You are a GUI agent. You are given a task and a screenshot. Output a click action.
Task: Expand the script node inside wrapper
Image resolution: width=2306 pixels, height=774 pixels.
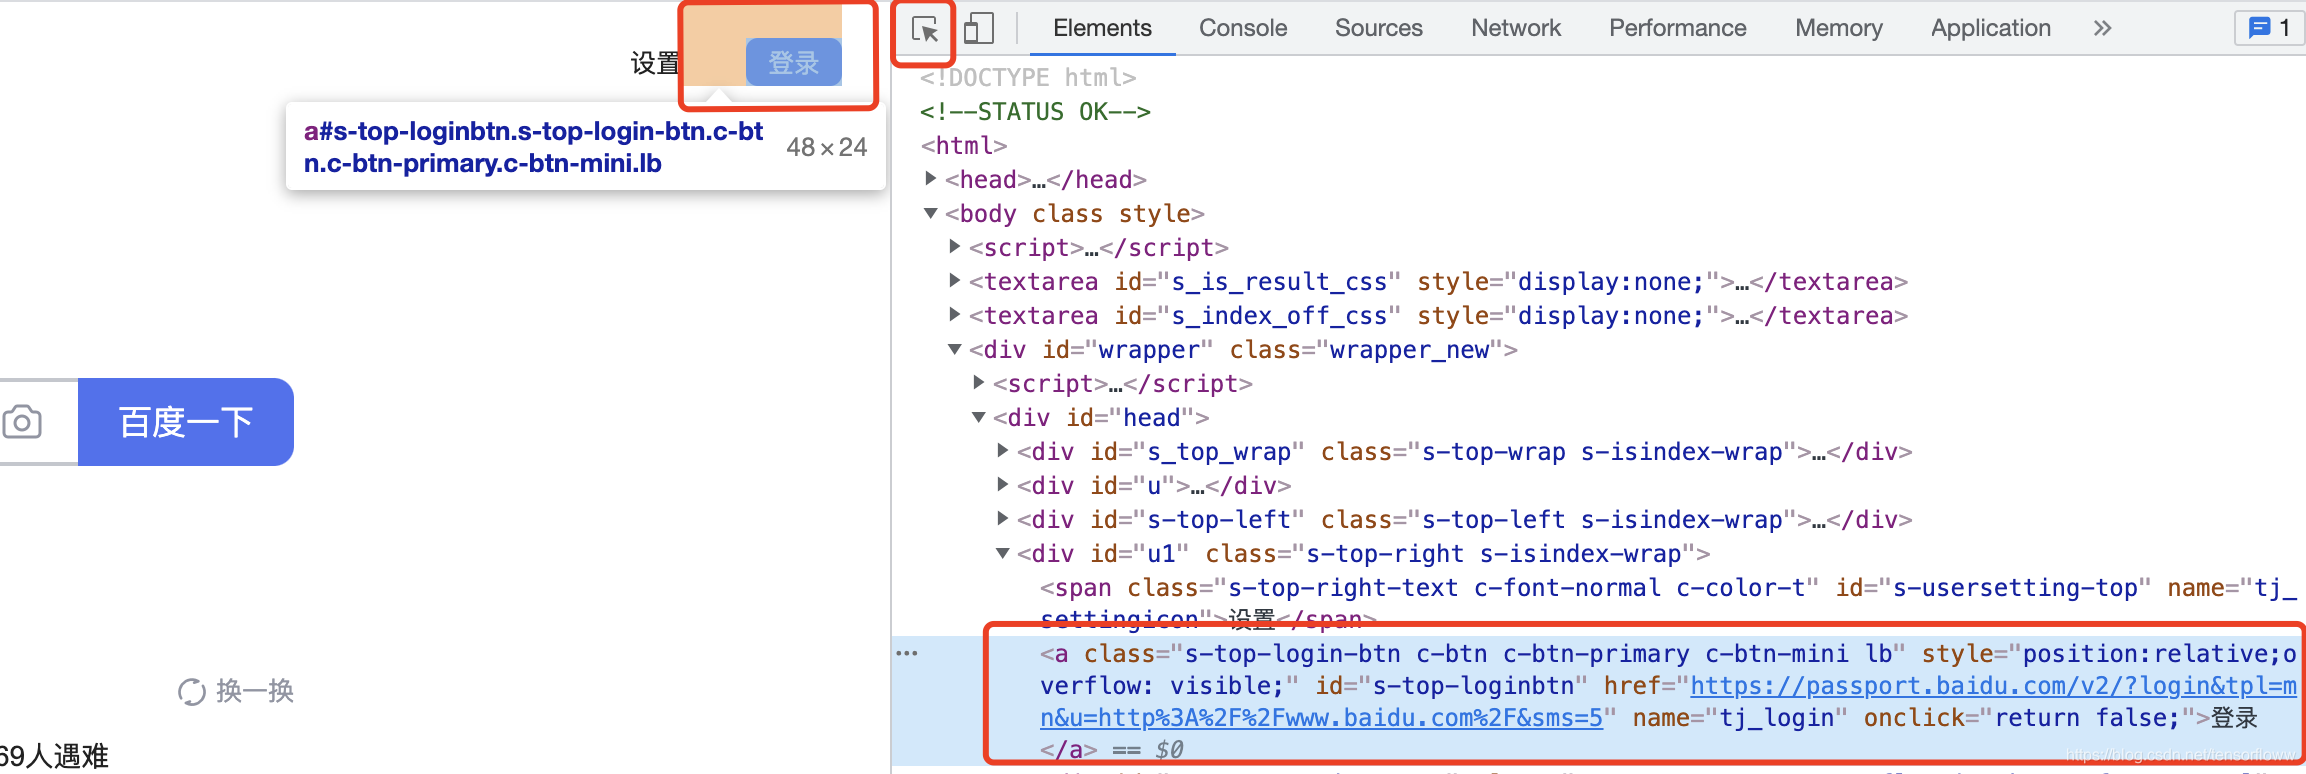(x=979, y=383)
